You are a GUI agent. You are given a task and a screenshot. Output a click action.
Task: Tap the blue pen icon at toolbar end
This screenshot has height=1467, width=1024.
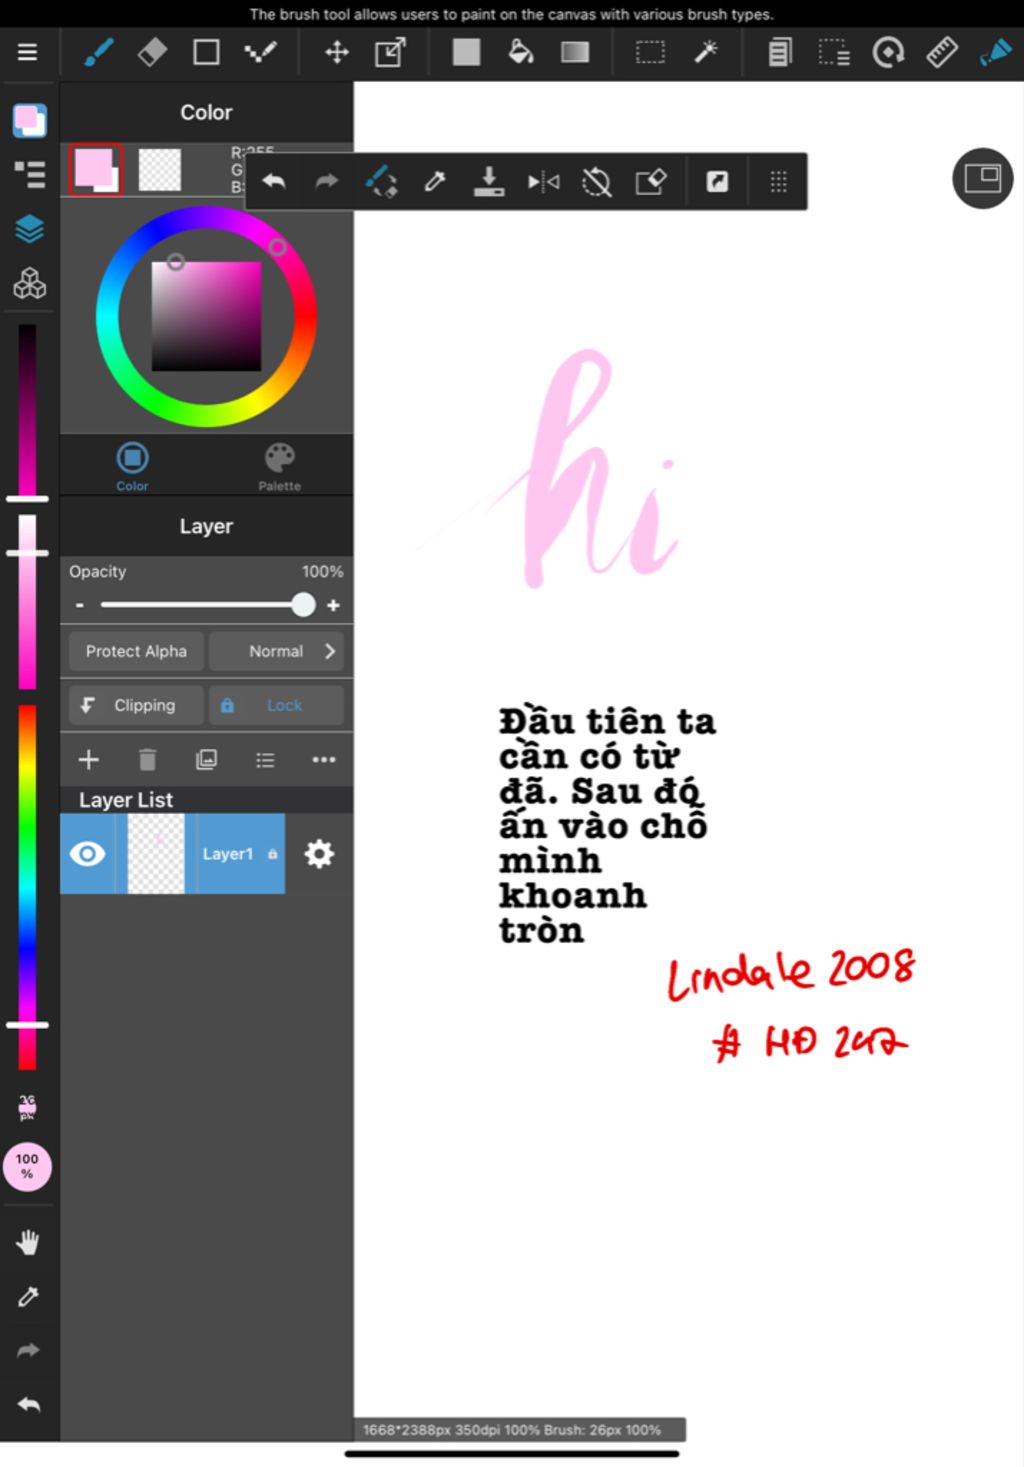click(996, 52)
